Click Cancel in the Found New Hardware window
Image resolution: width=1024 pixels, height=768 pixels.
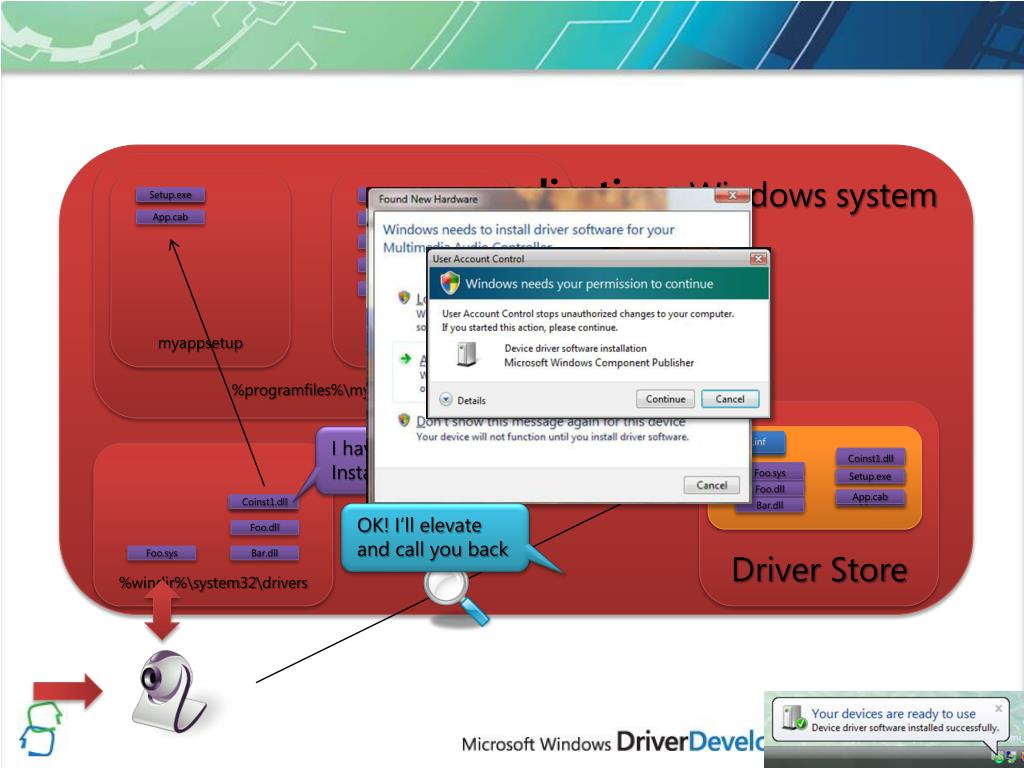coord(711,485)
